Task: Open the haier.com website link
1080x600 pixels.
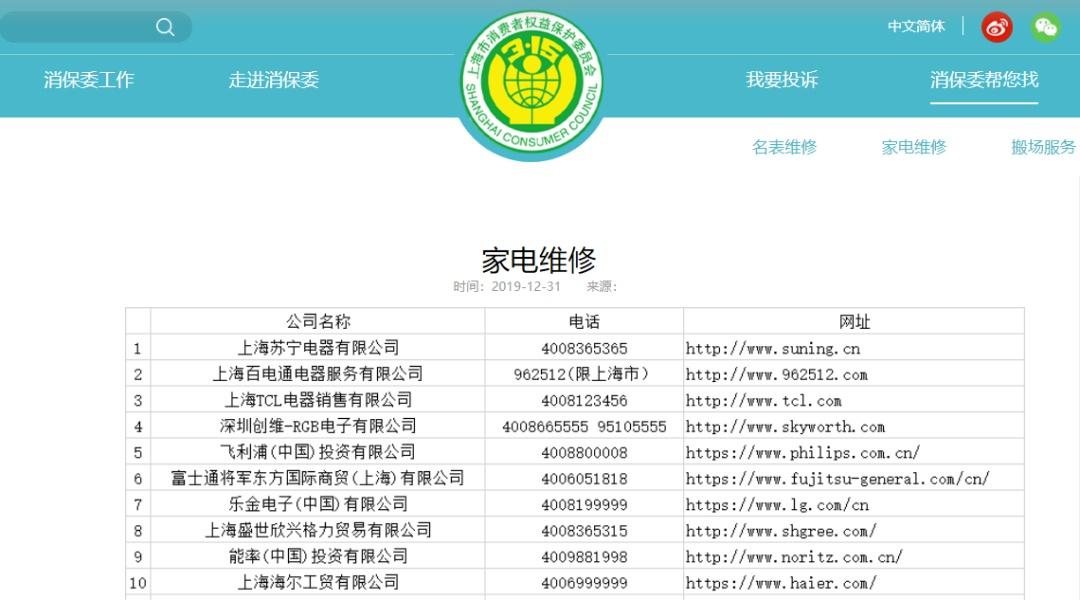Action: coord(781,583)
